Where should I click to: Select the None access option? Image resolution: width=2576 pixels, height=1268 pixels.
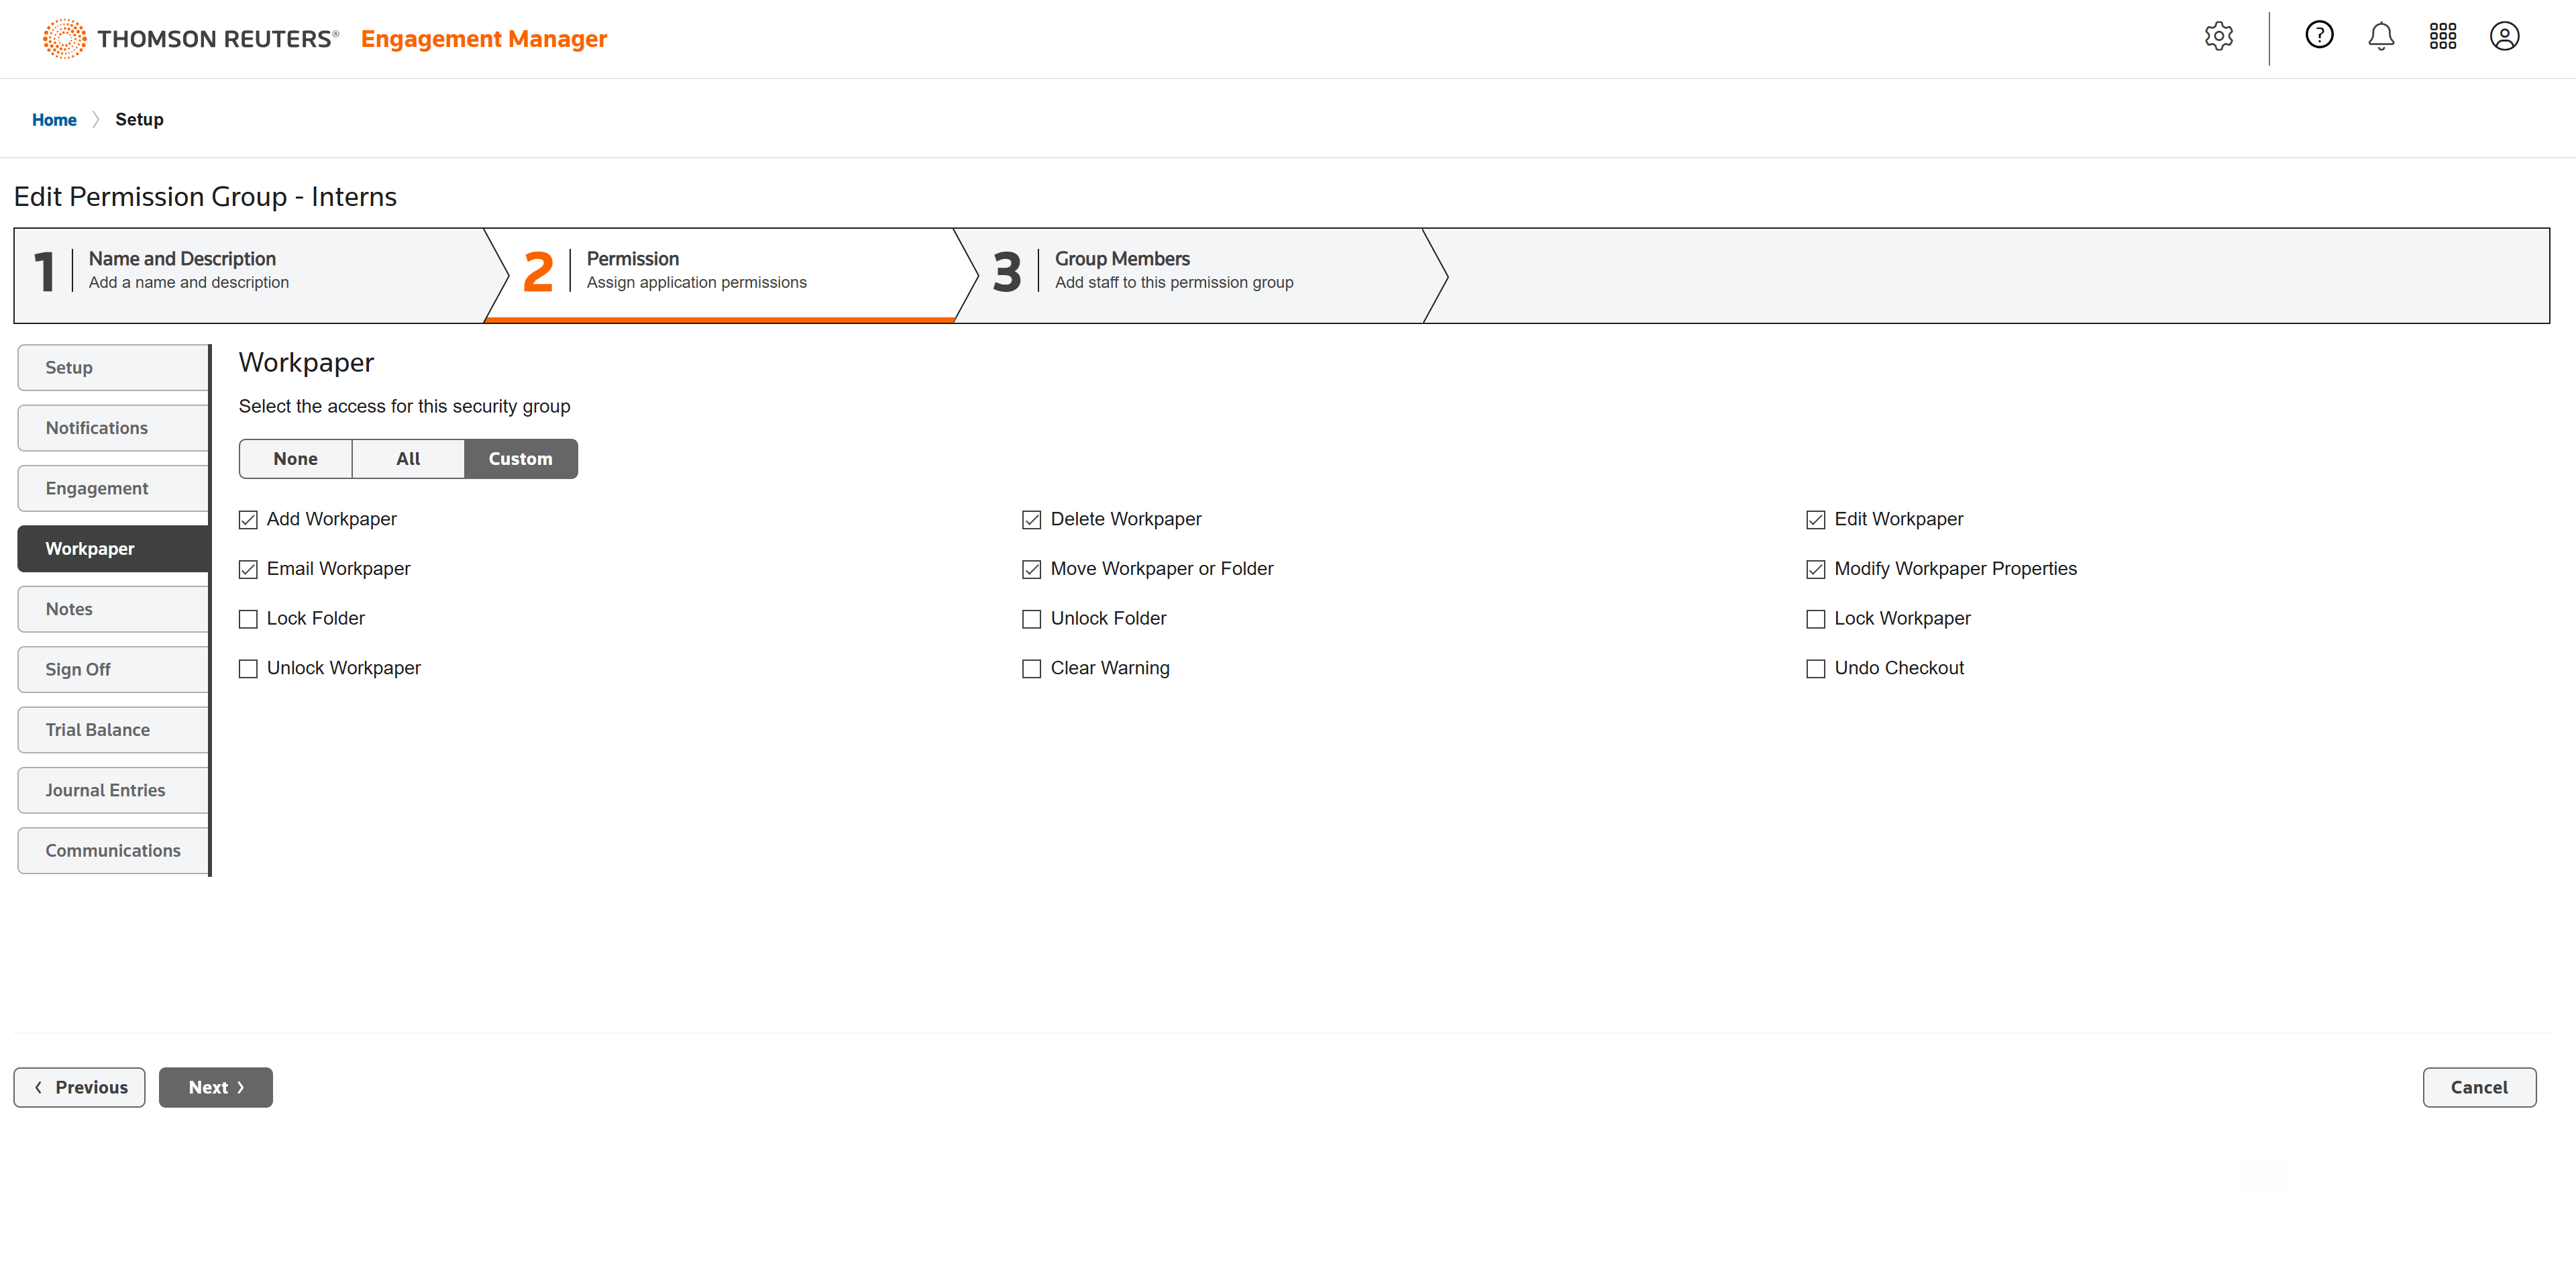tap(295, 459)
